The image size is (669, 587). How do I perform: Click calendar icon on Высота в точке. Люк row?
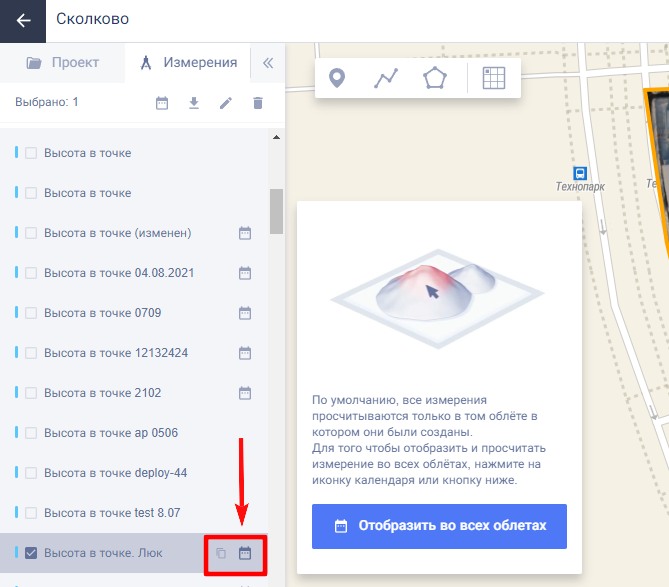(245, 553)
